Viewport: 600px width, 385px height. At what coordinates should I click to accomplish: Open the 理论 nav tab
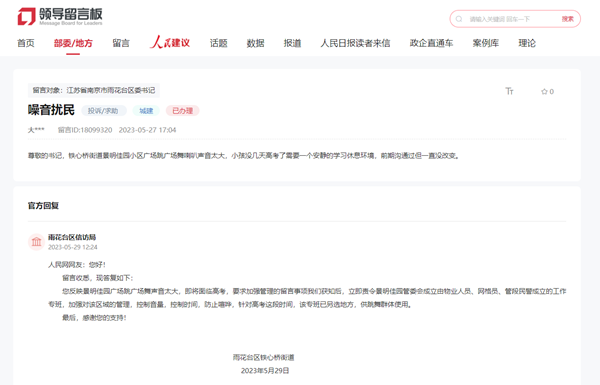(x=527, y=43)
